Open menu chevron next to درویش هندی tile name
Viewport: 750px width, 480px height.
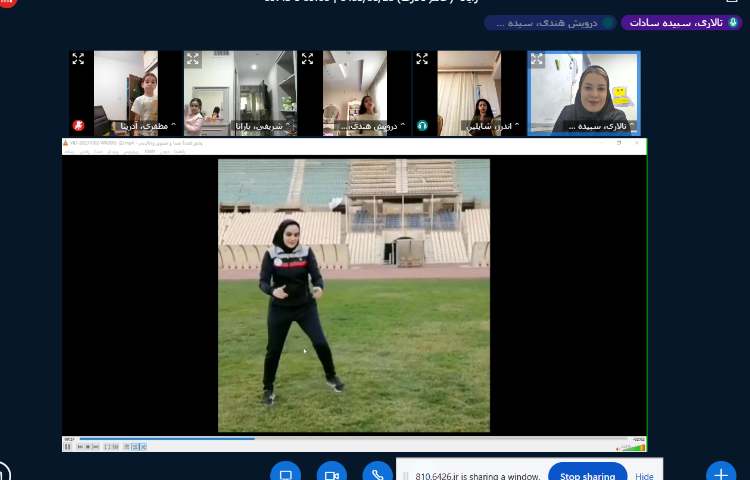pos(402,125)
